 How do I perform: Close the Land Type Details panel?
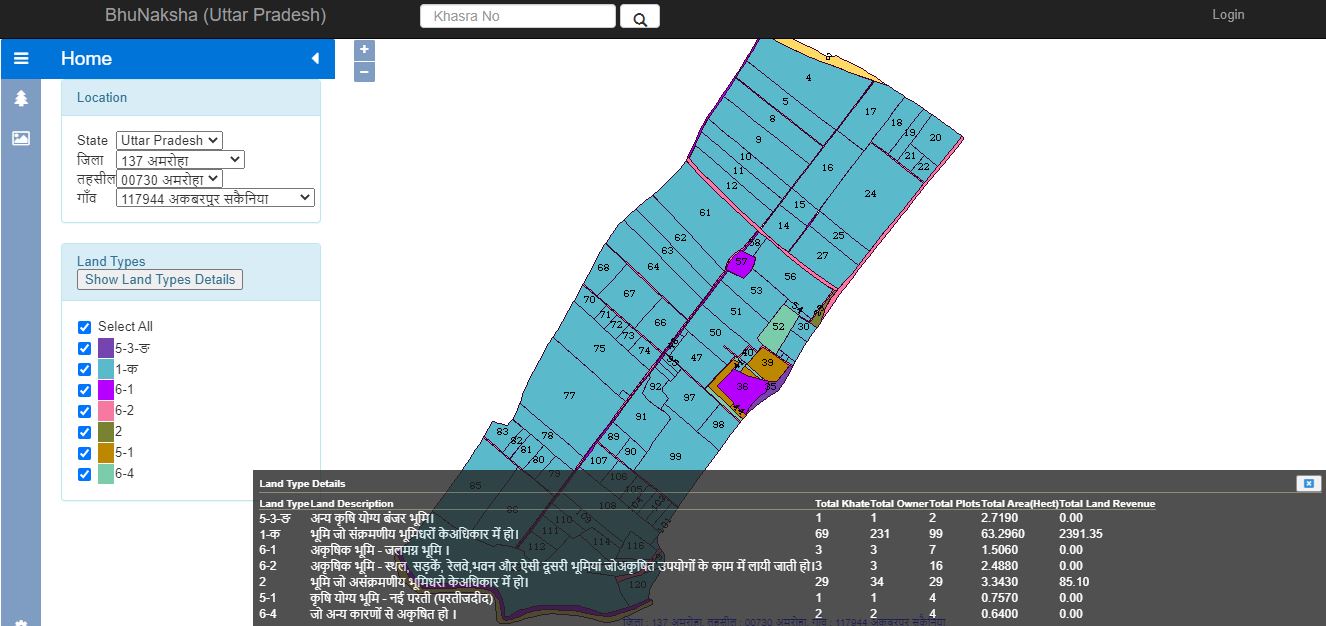point(1307,483)
